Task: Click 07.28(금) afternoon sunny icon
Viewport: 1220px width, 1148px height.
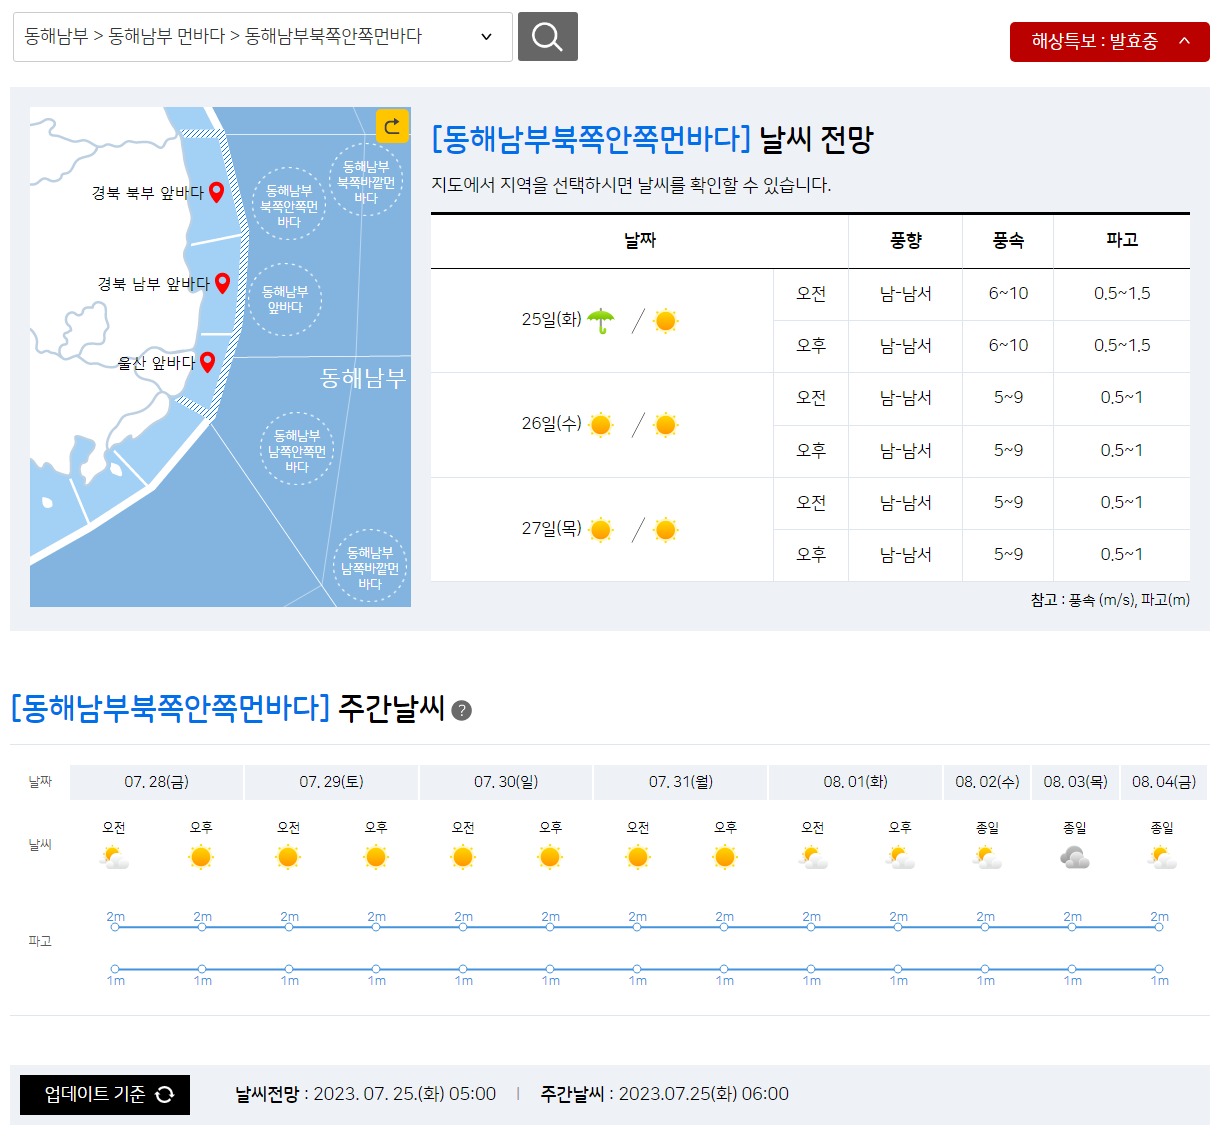Action: tap(201, 857)
